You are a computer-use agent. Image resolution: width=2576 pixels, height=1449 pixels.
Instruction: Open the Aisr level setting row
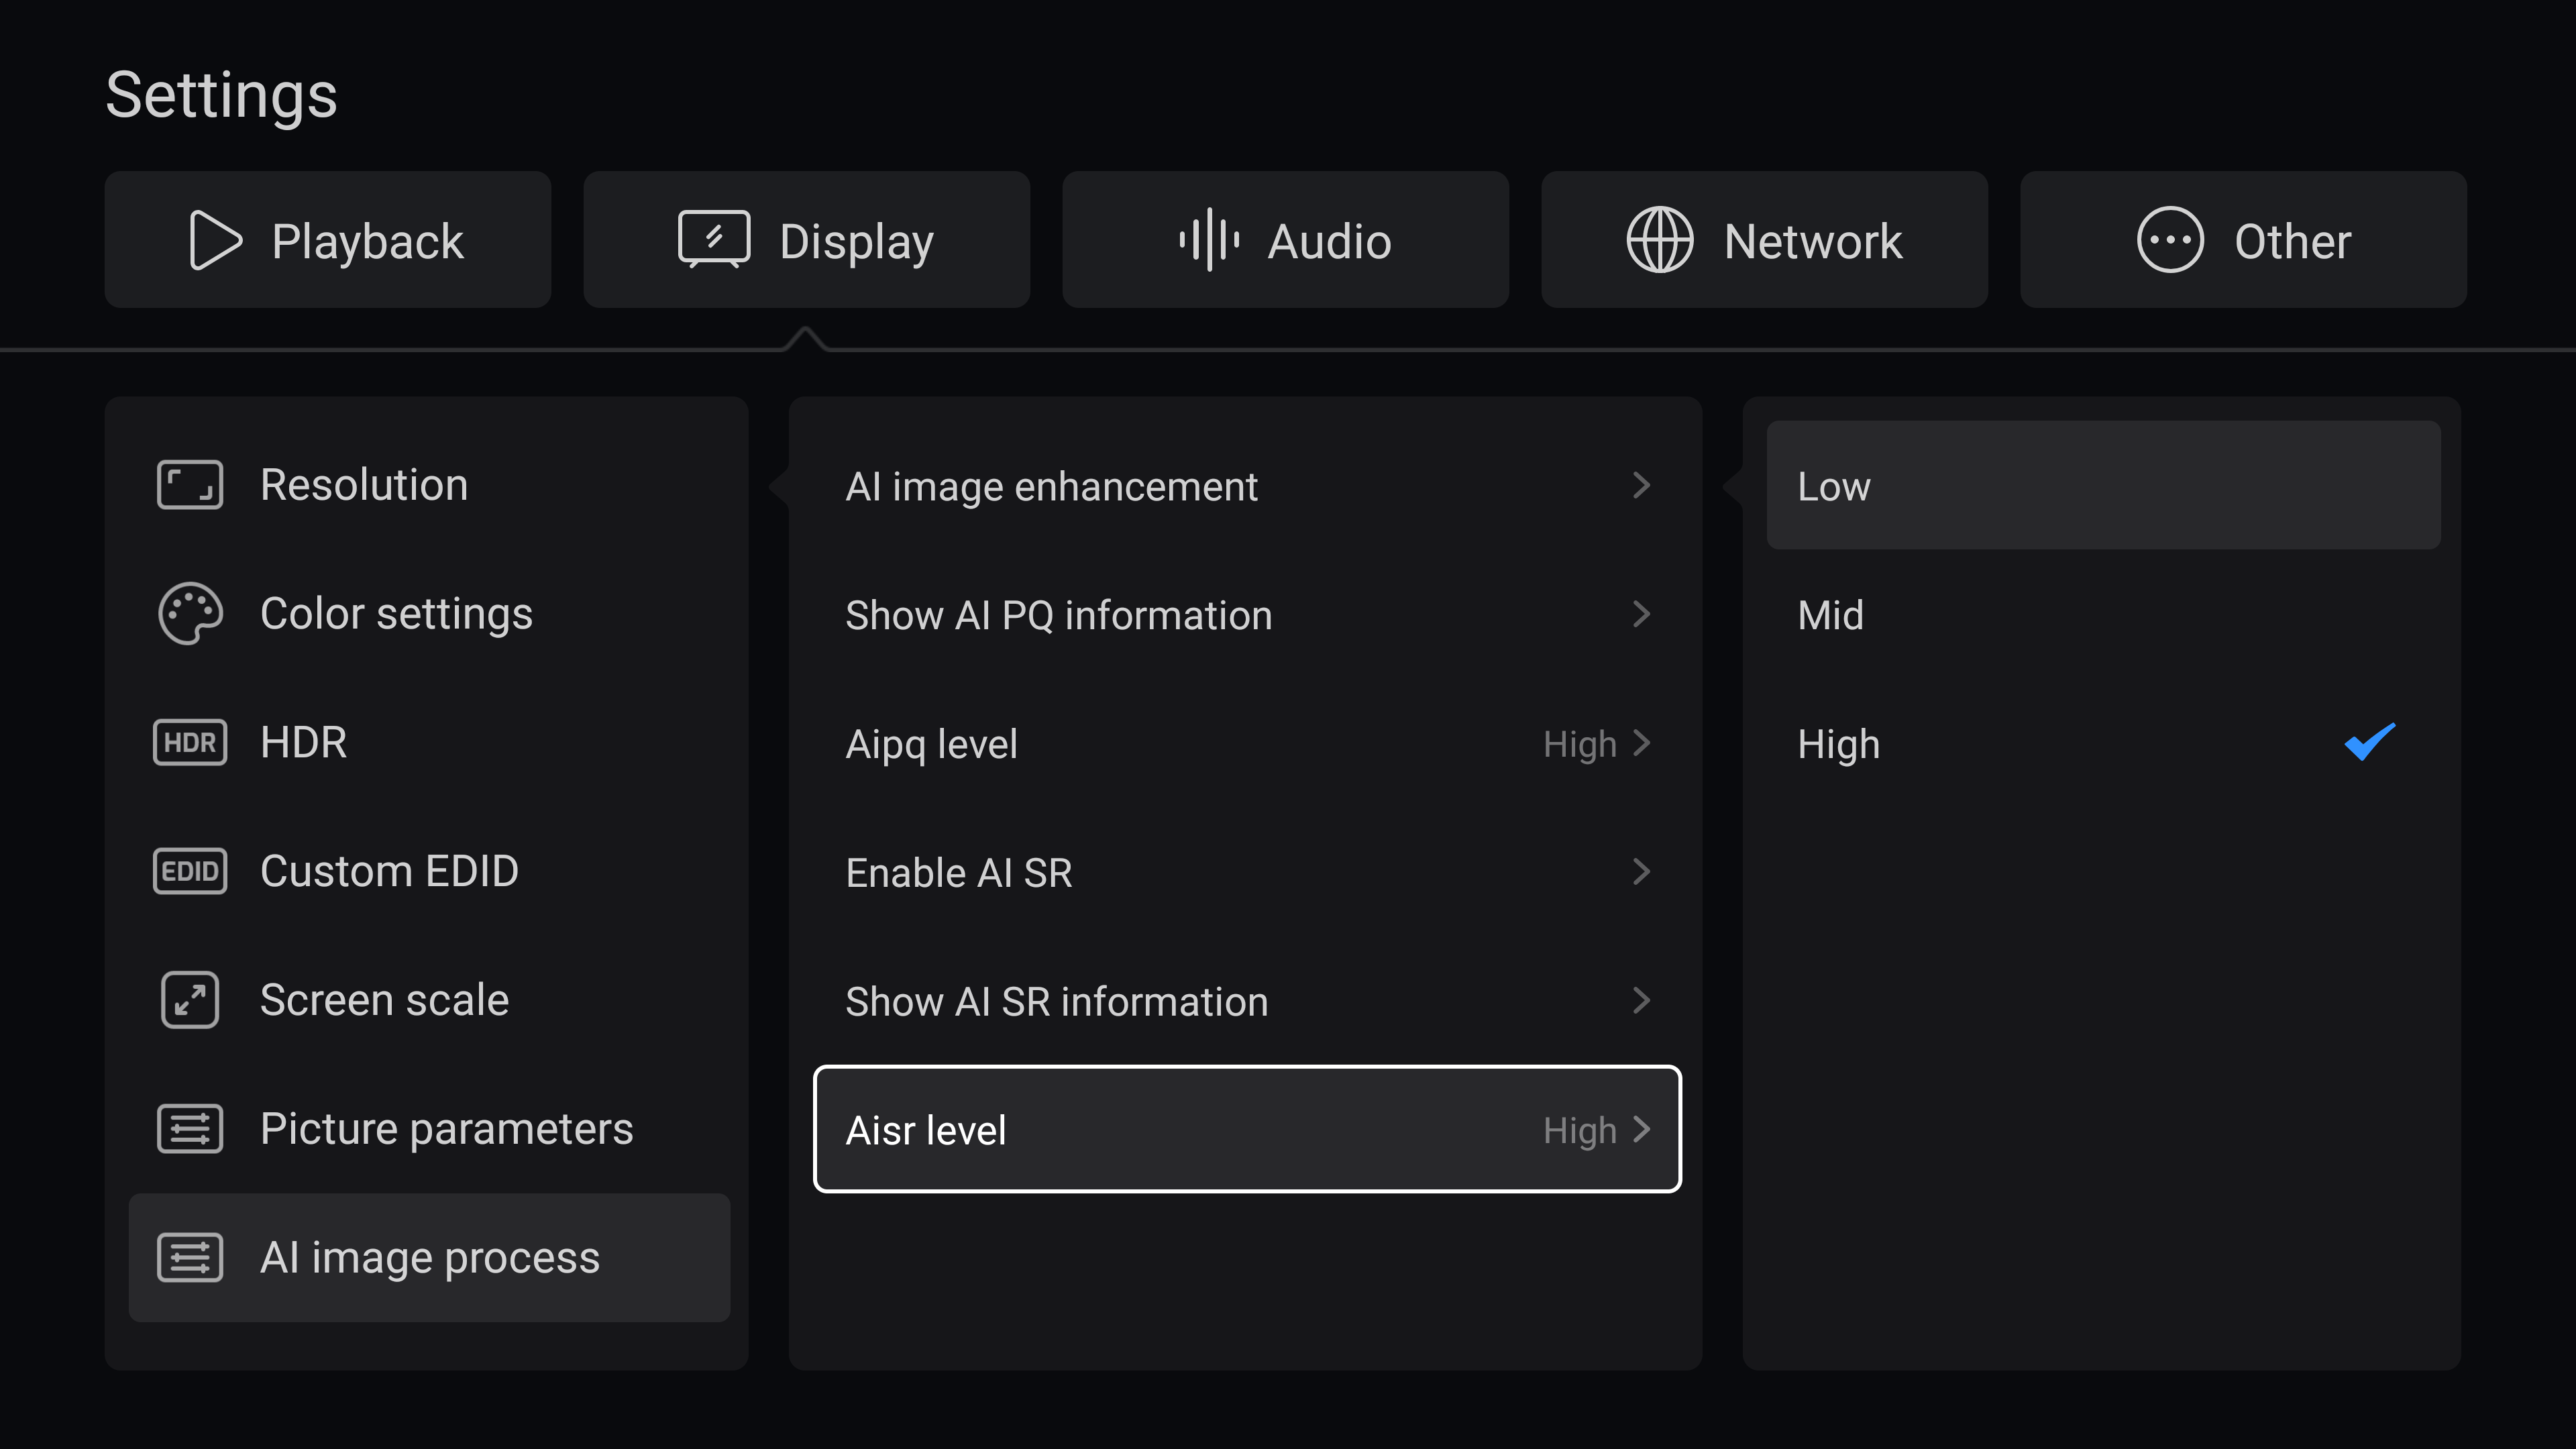[1248, 1129]
